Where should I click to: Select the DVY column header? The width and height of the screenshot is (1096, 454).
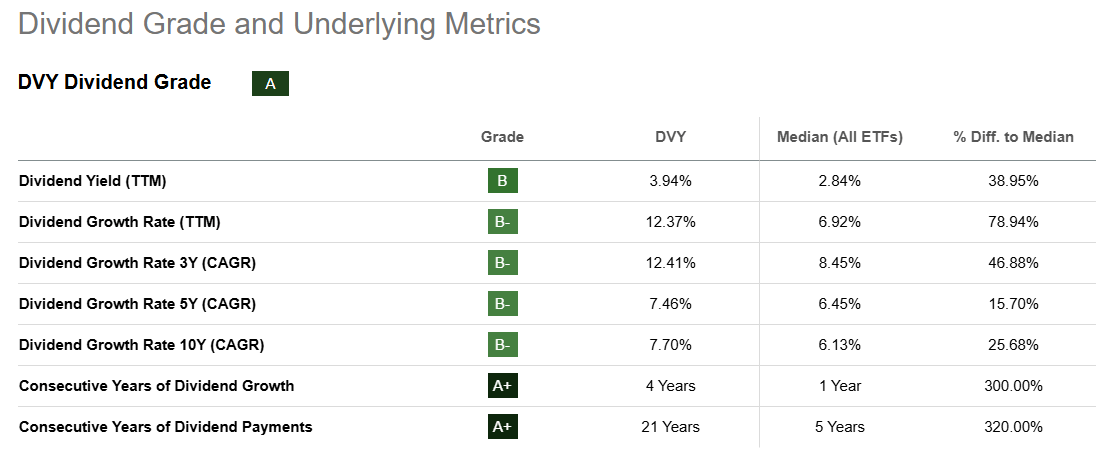coord(669,137)
